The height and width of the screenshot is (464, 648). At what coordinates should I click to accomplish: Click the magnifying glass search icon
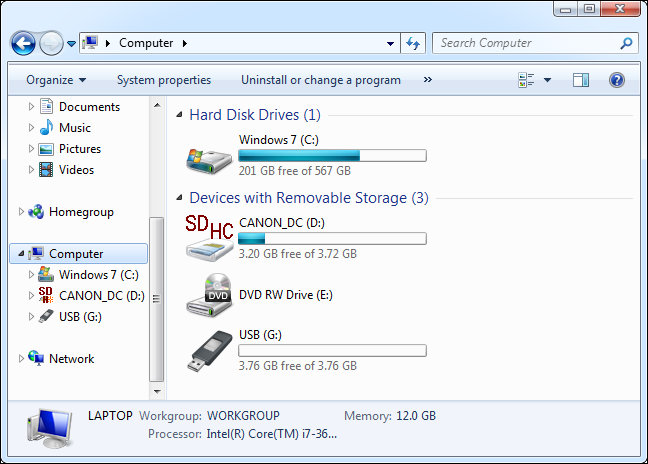point(626,43)
